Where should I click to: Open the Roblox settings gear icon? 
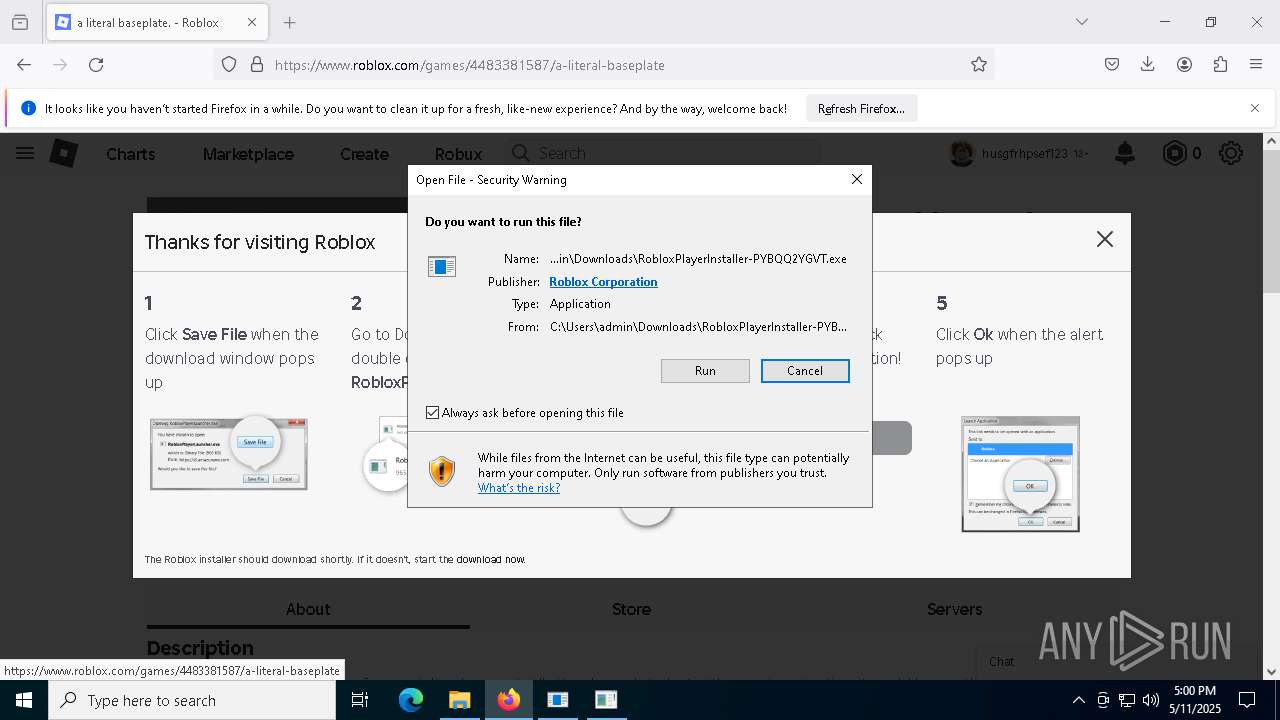click(1231, 153)
